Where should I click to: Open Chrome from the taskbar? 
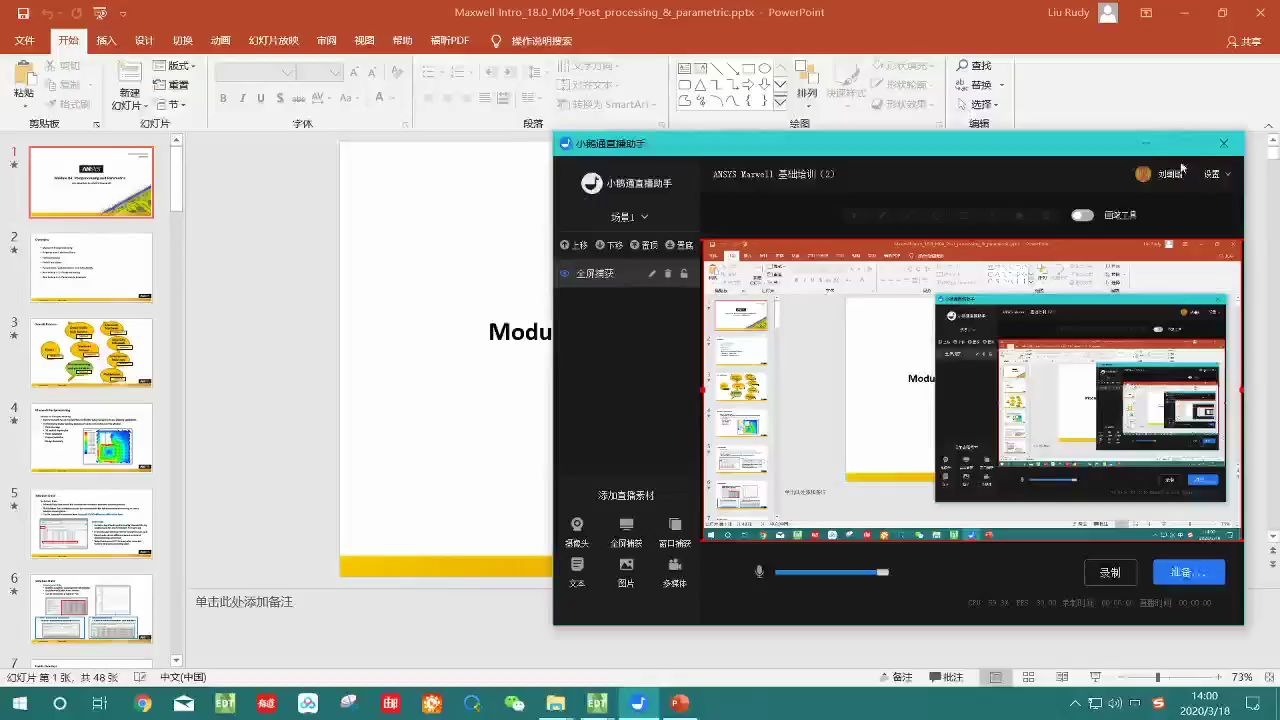coord(143,703)
